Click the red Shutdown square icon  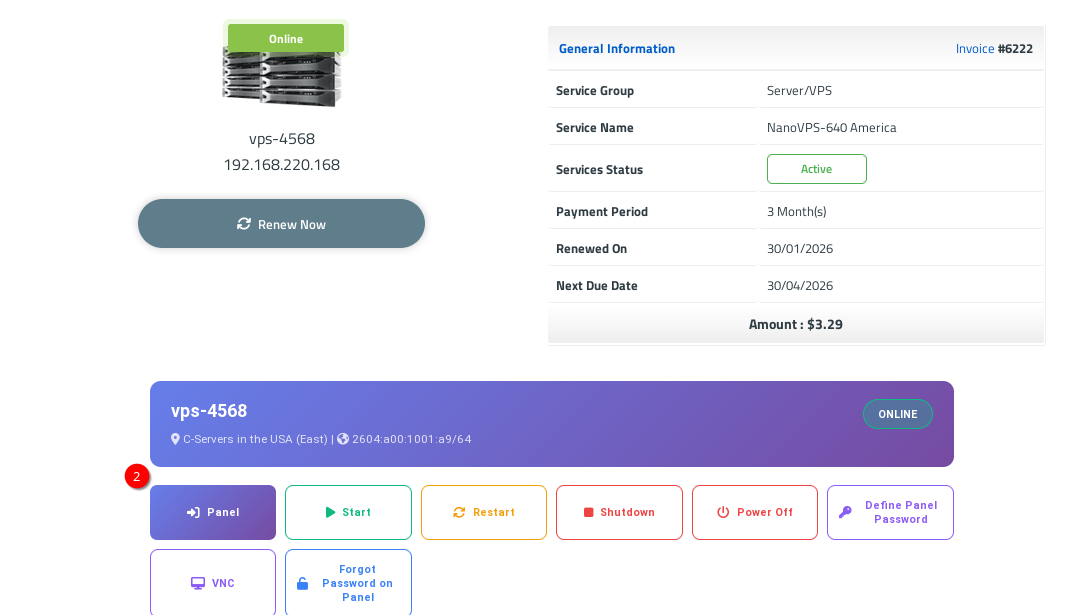click(589, 513)
